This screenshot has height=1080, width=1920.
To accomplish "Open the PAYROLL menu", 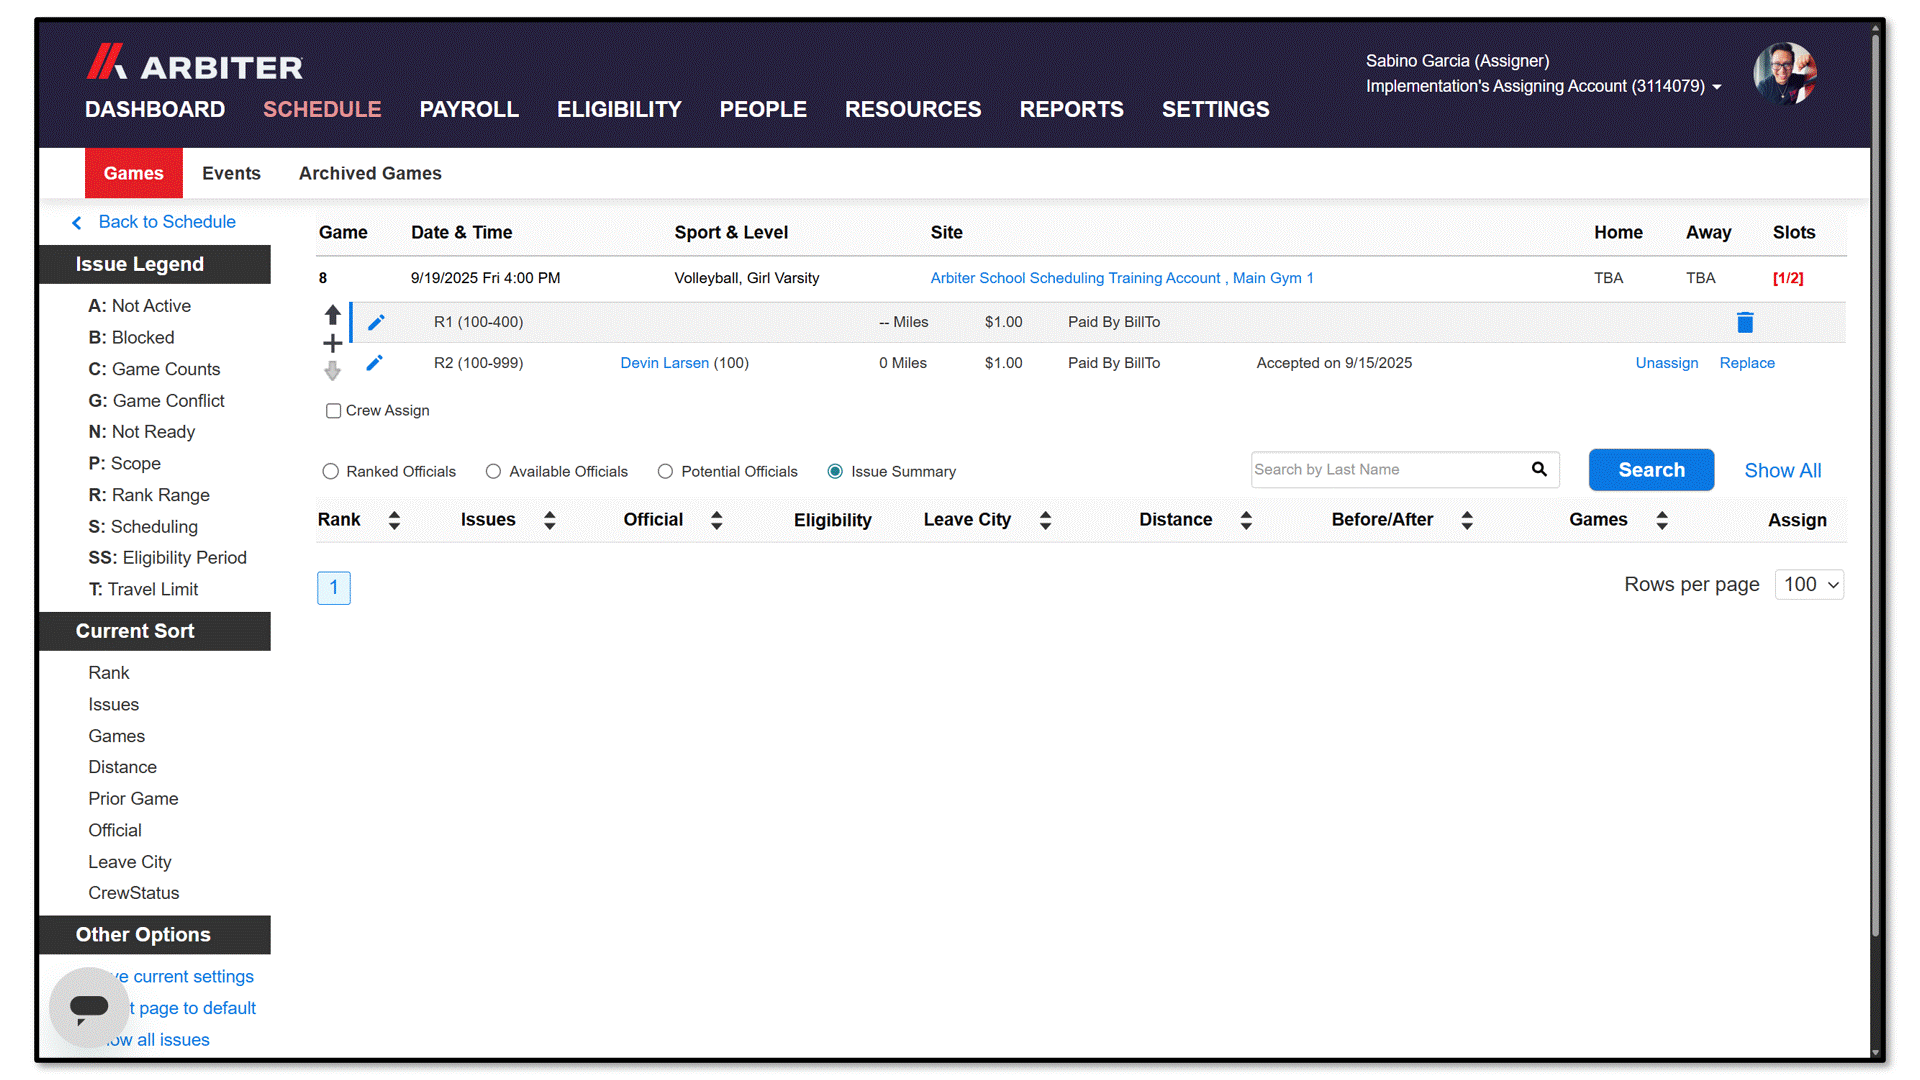I will [469, 109].
